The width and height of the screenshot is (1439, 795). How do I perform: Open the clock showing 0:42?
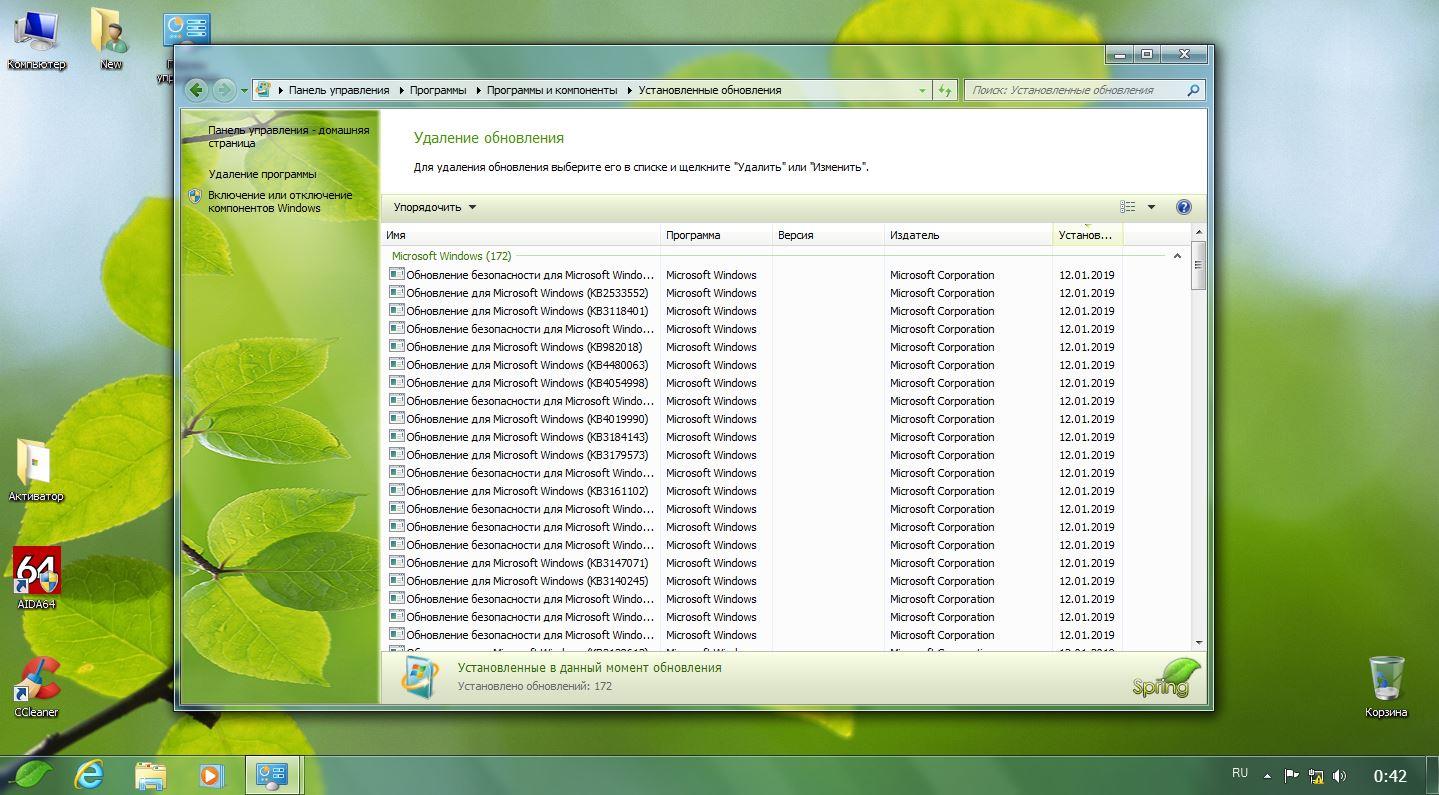[x=1390, y=776]
